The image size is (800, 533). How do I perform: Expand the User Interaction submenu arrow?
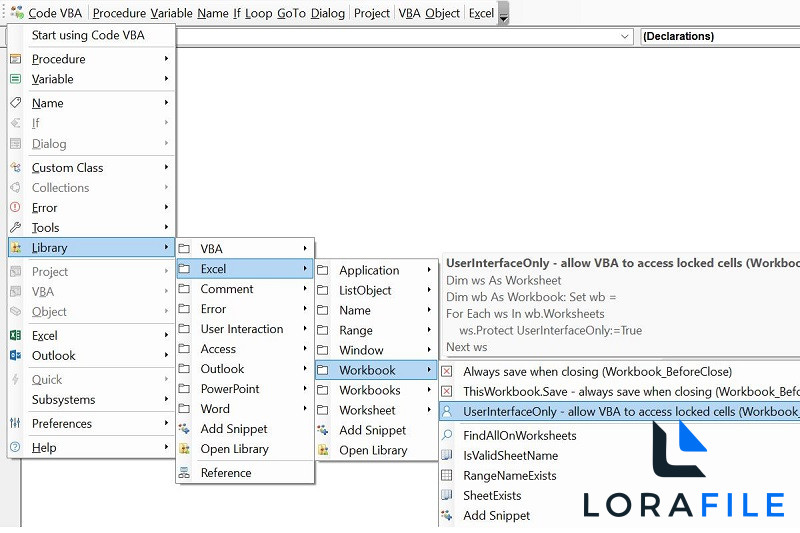click(305, 328)
